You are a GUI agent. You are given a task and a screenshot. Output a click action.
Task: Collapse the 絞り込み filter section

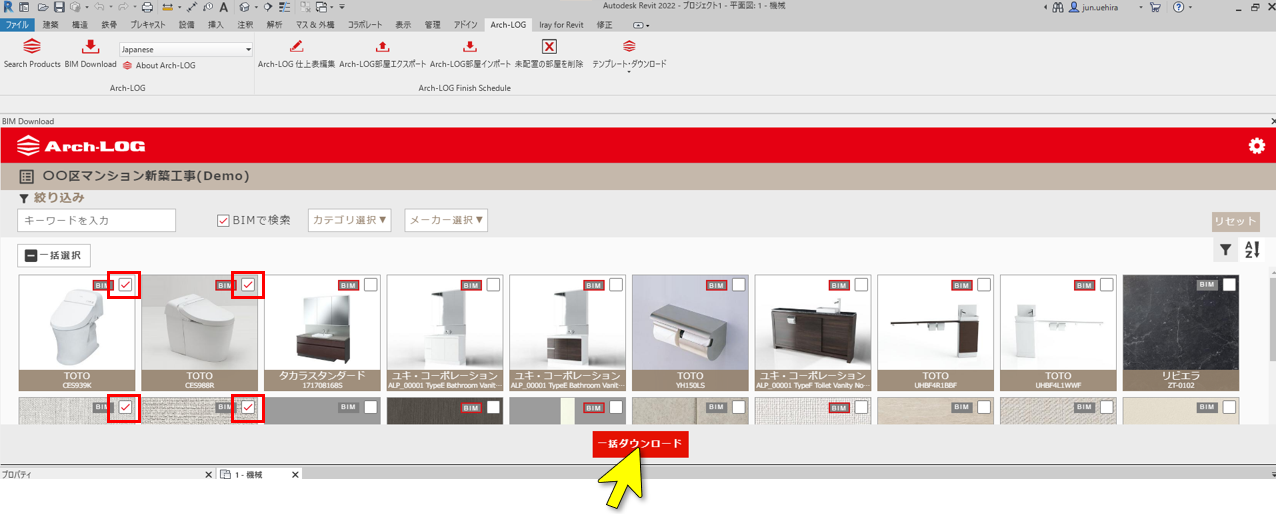51,198
